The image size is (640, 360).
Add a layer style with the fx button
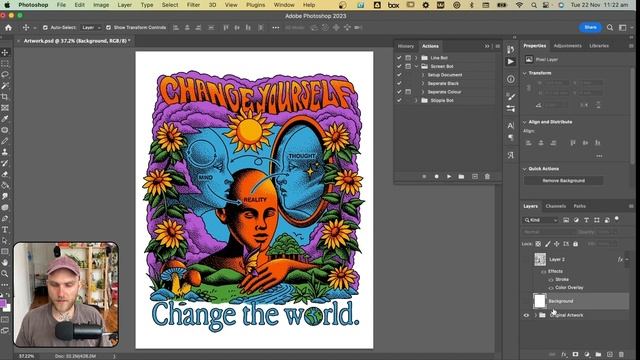(x=564, y=354)
